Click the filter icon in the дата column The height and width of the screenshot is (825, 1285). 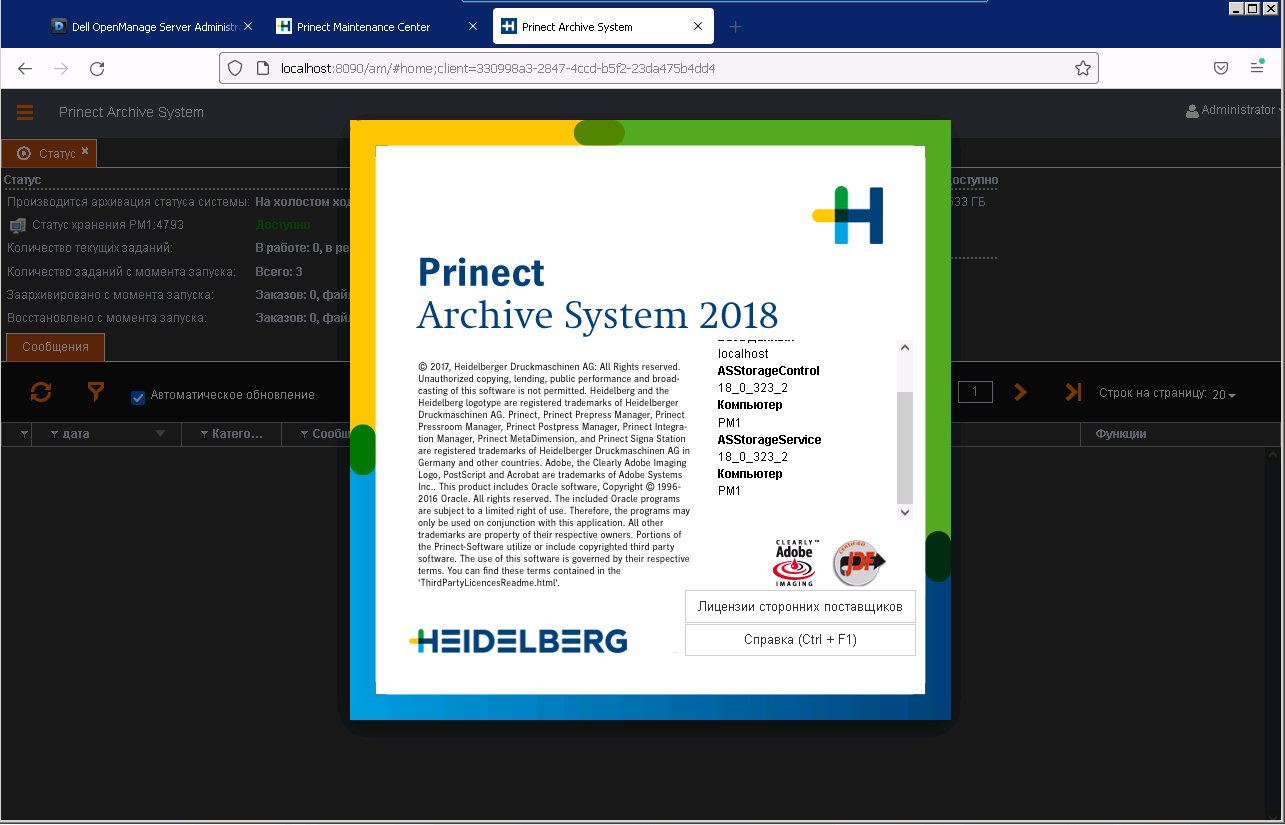[x=54, y=434]
